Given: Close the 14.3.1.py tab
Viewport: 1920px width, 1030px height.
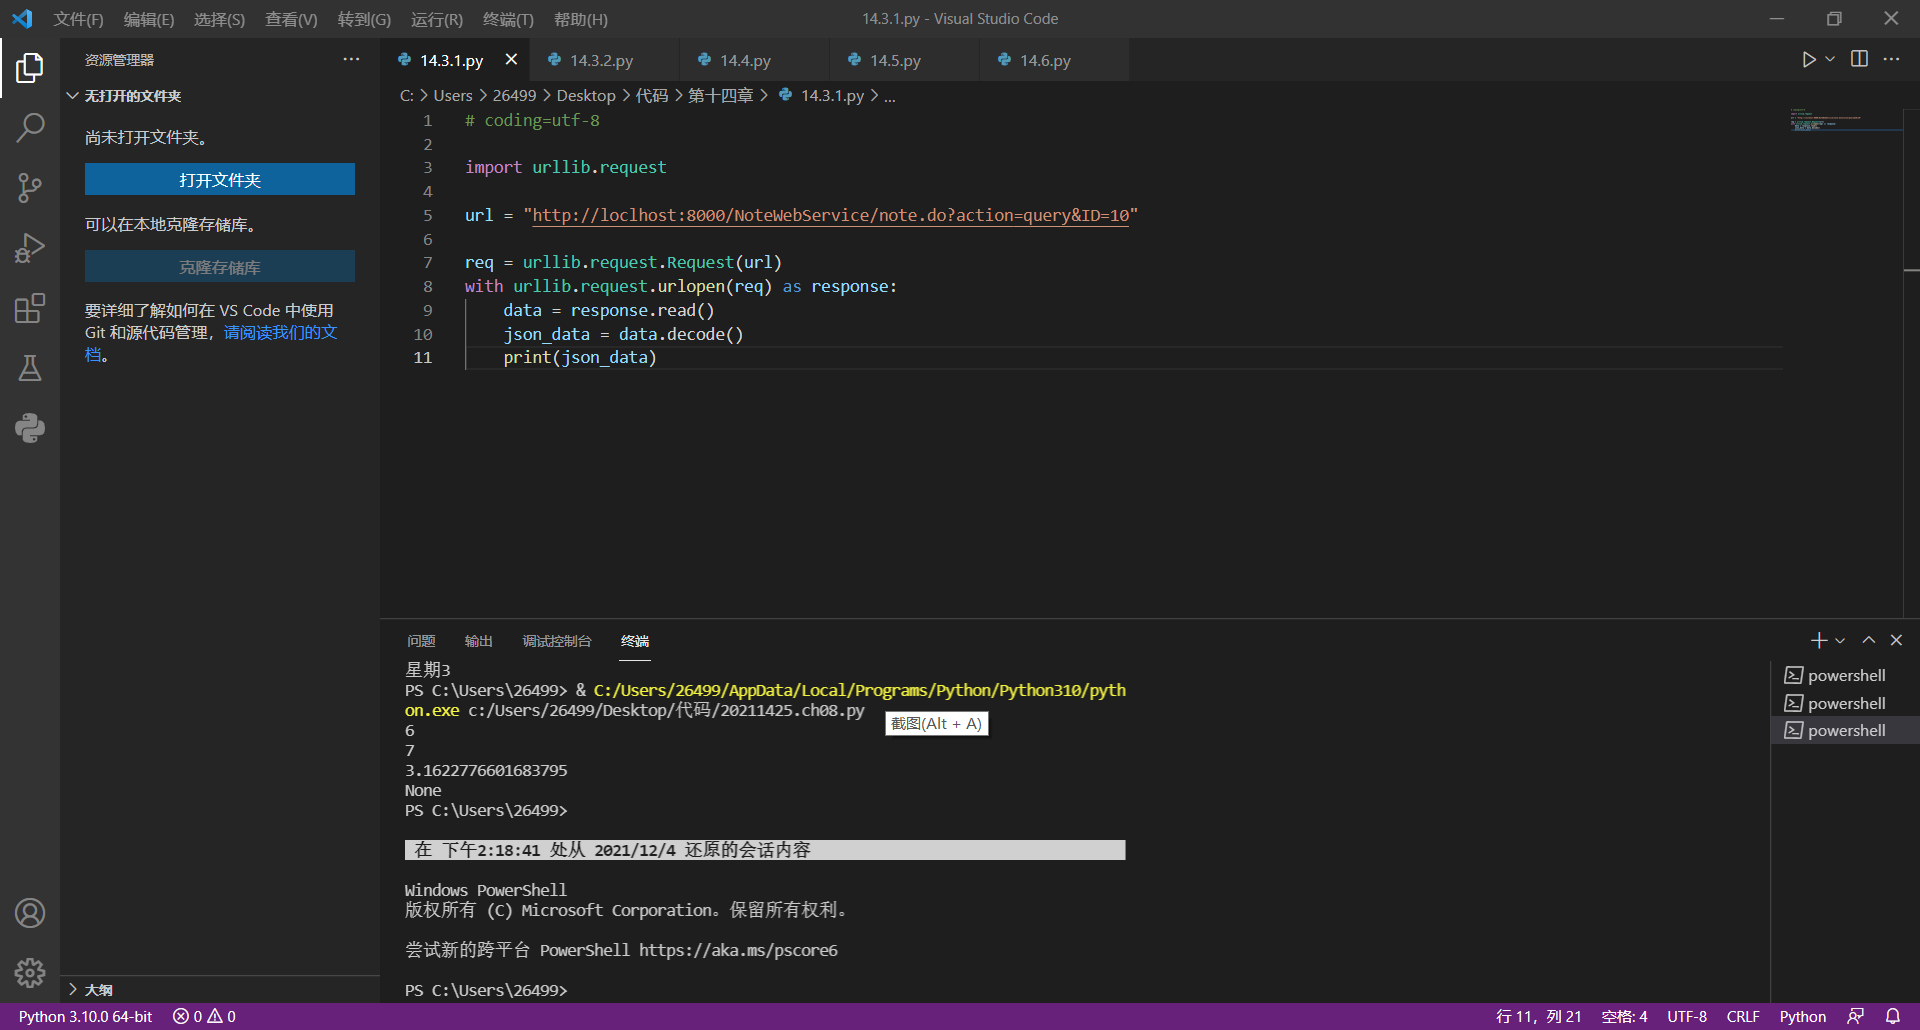Looking at the screenshot, I should coord(511,59).
